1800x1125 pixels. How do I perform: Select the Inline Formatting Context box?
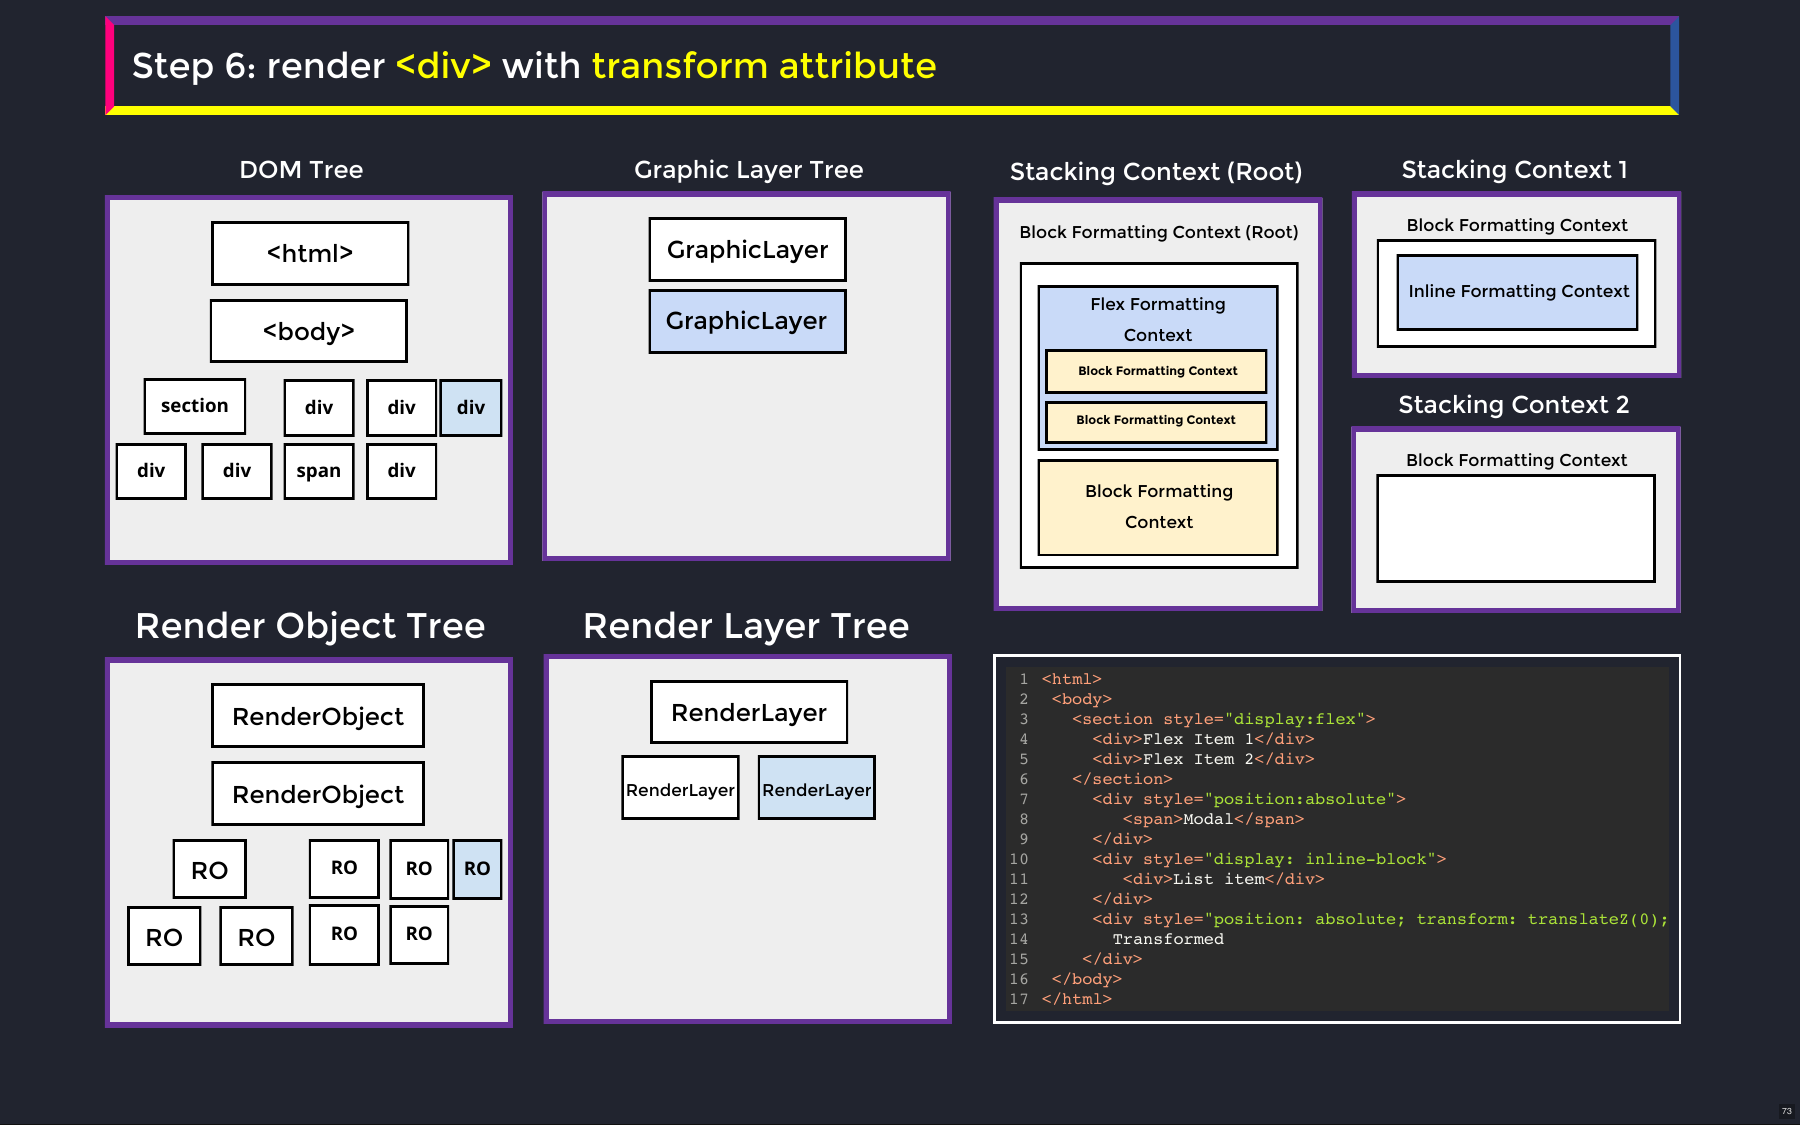point(1518,292)
